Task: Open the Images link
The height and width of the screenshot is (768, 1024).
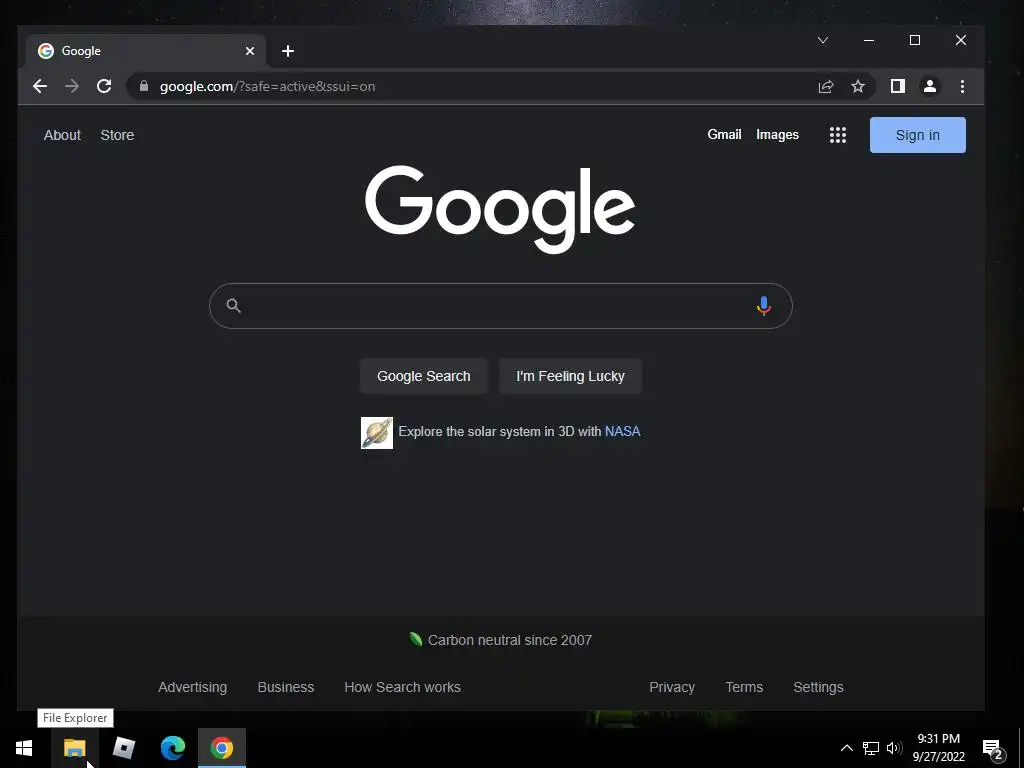Action: (x=777, y=135)
